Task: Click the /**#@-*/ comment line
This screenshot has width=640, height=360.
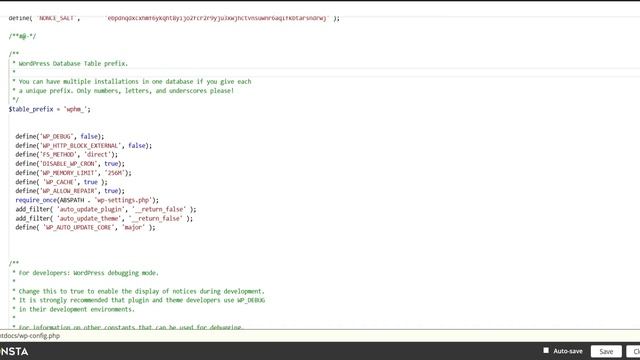Action: coord(22,36)
